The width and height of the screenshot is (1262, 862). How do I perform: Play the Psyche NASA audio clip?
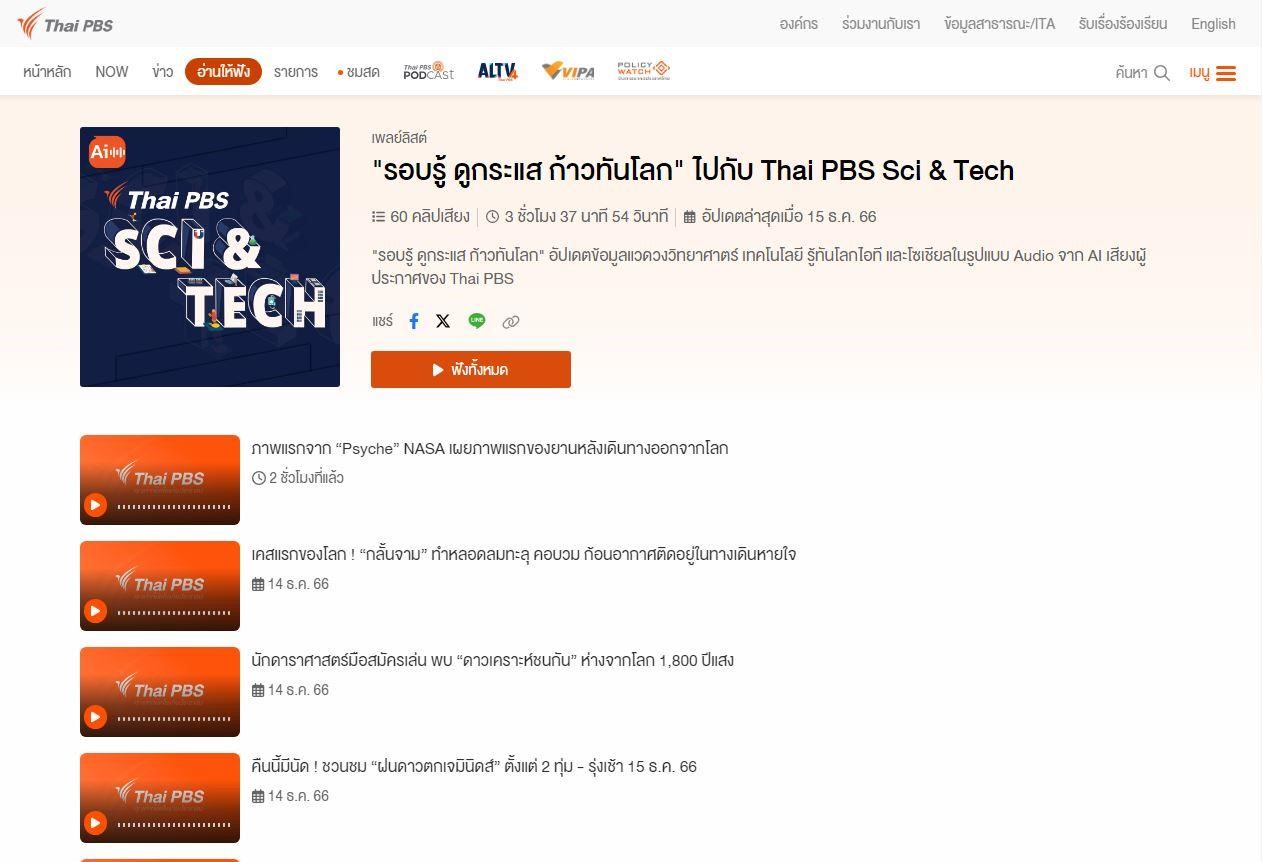tap(95, 505)
